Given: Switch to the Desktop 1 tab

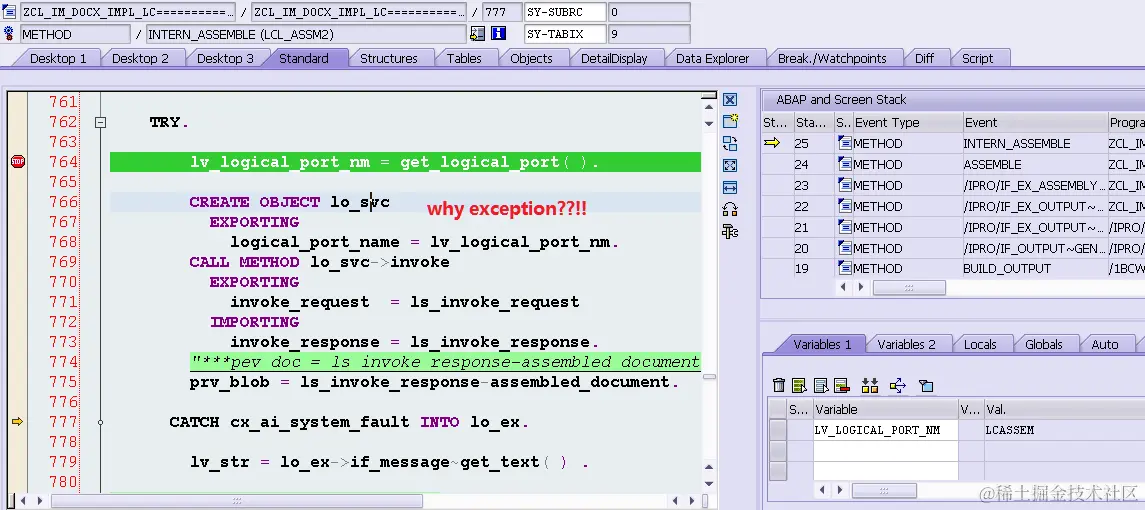Looking at the screenshot, I should [x=58, y=58].
